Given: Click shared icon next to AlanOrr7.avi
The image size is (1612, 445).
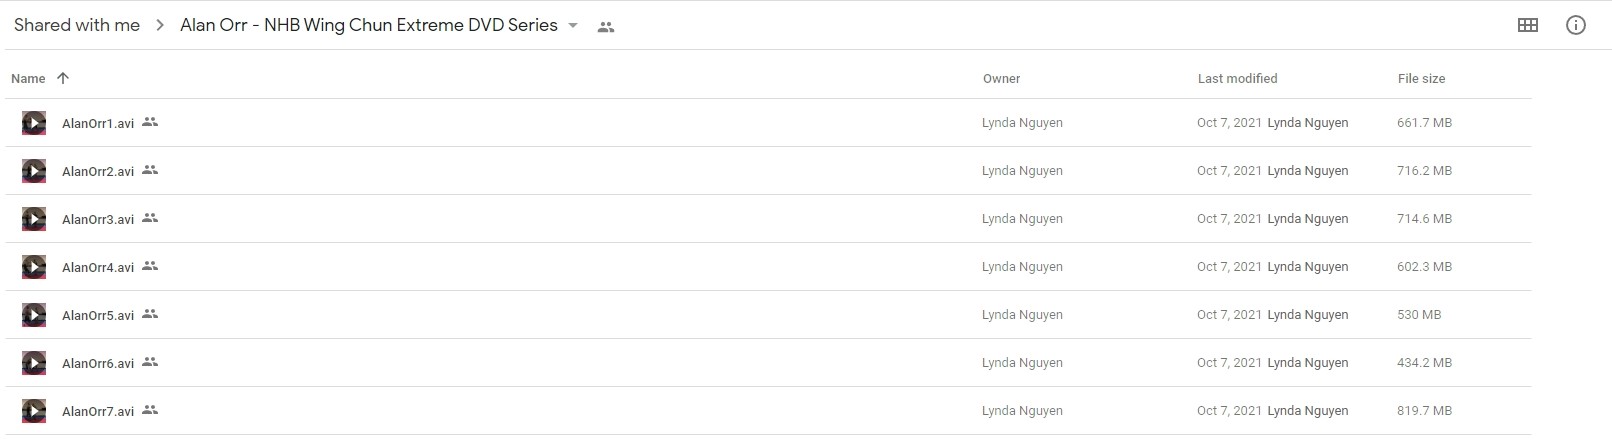Looking at the screenshot, I should (150, 410).
